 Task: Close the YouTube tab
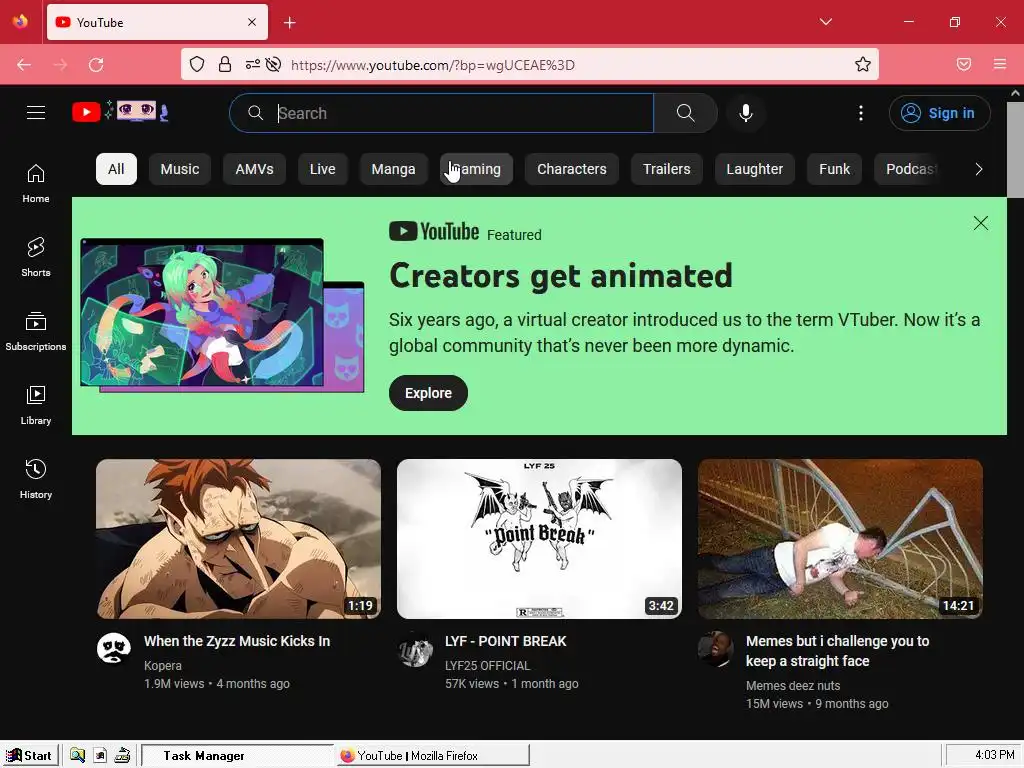pos(252,22)
